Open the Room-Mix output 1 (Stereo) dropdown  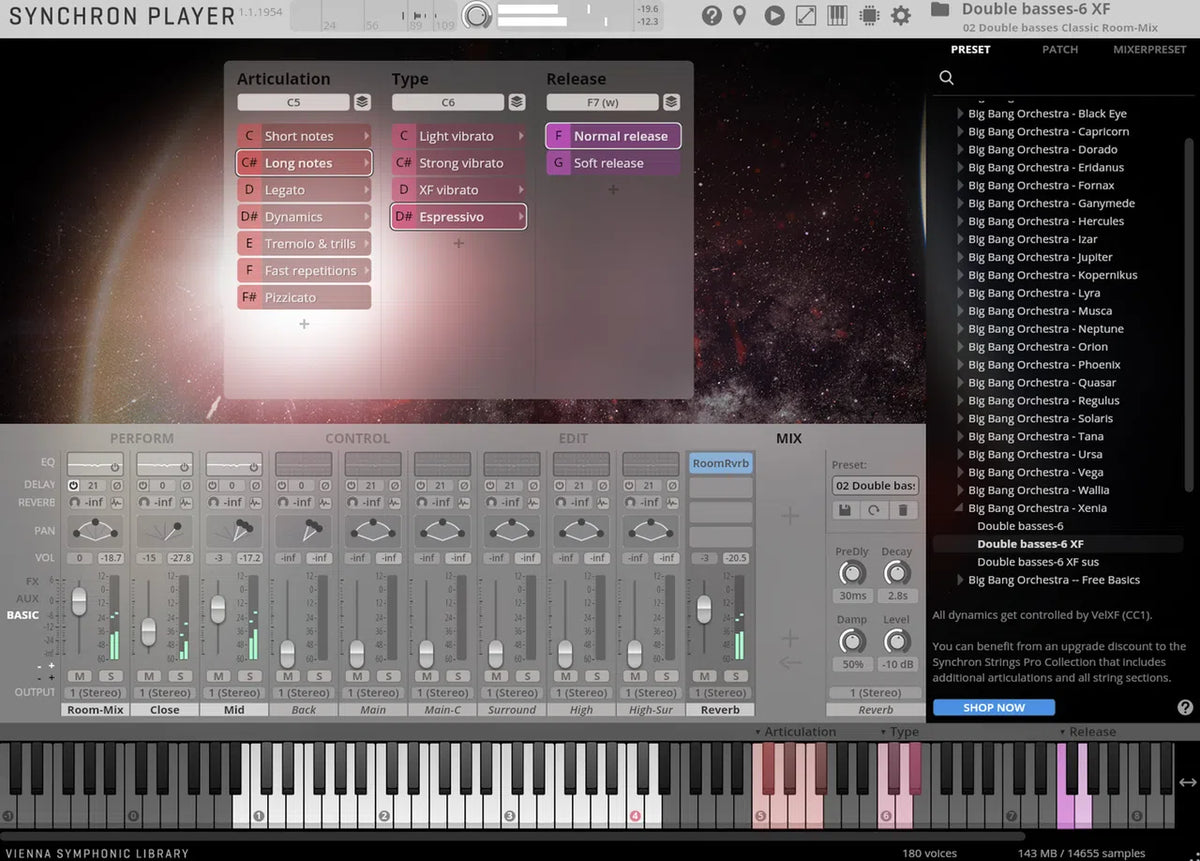[x=95, y=693]
